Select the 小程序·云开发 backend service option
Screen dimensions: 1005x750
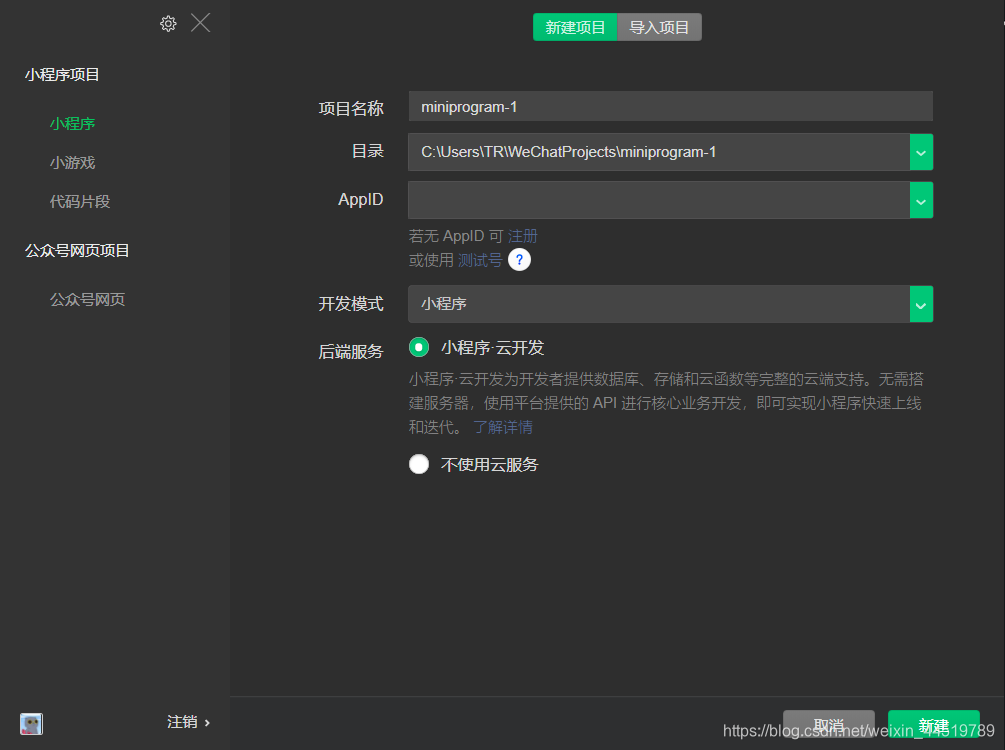419,347
